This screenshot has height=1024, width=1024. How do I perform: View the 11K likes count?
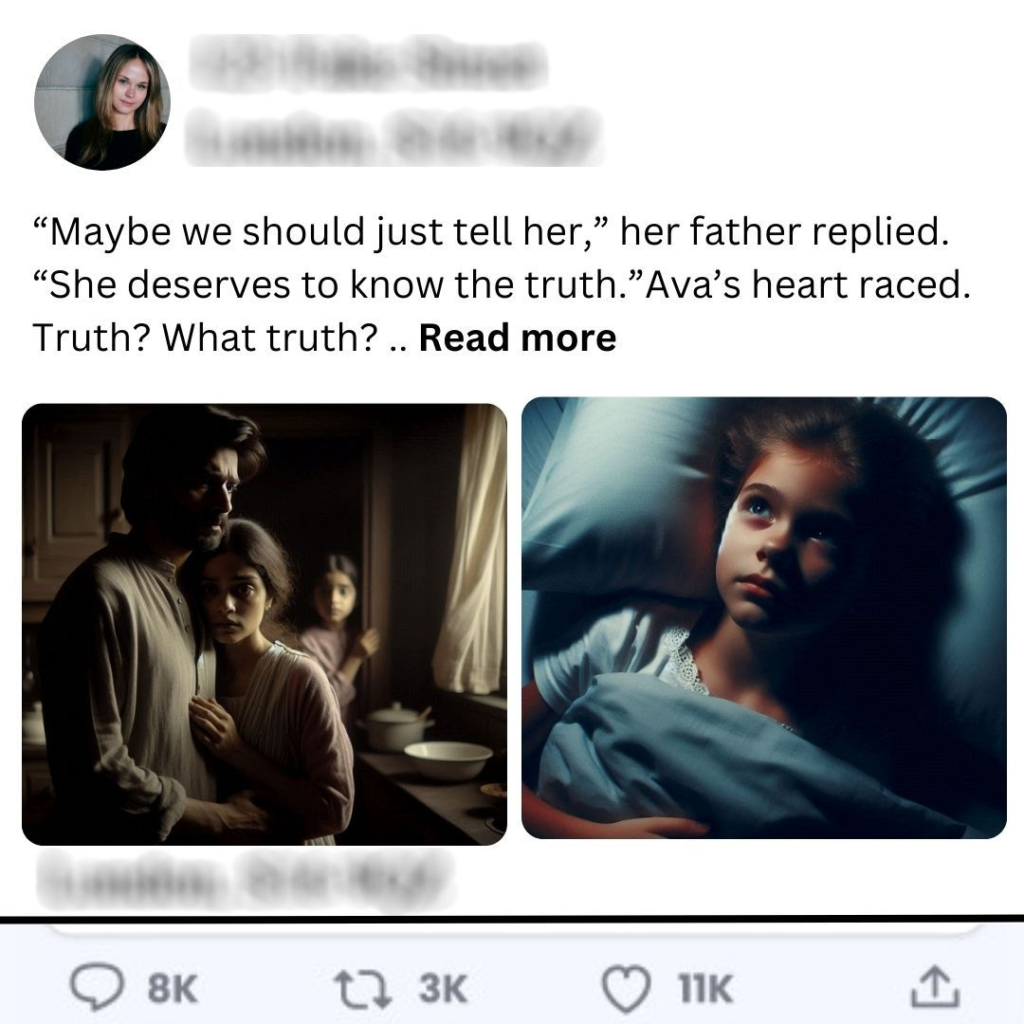705,988
